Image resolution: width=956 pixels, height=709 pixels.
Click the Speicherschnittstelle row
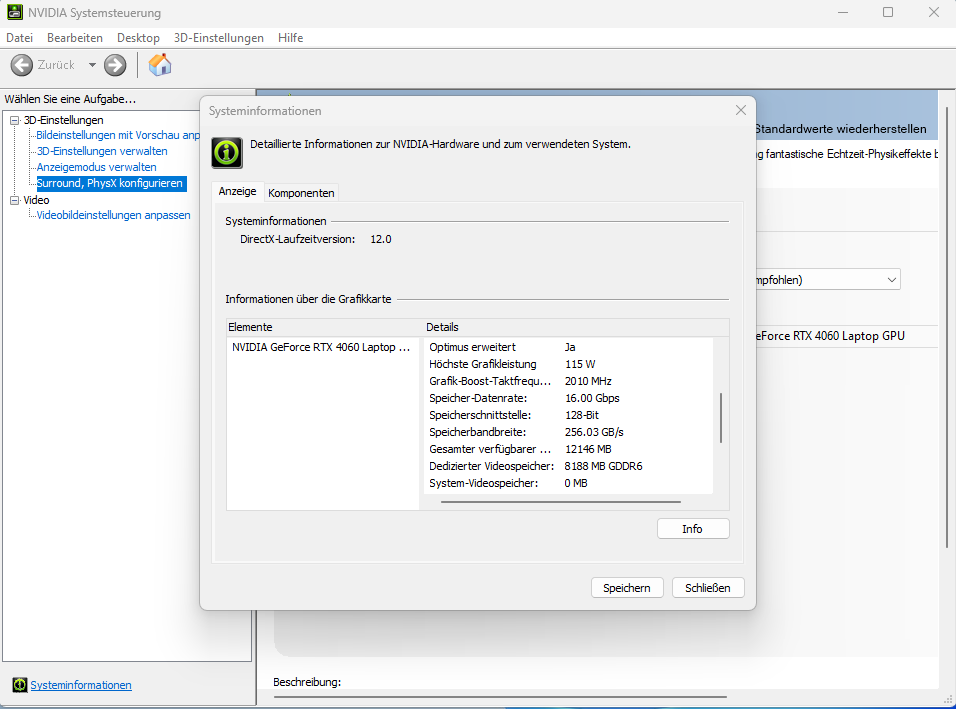click(568, 415)
